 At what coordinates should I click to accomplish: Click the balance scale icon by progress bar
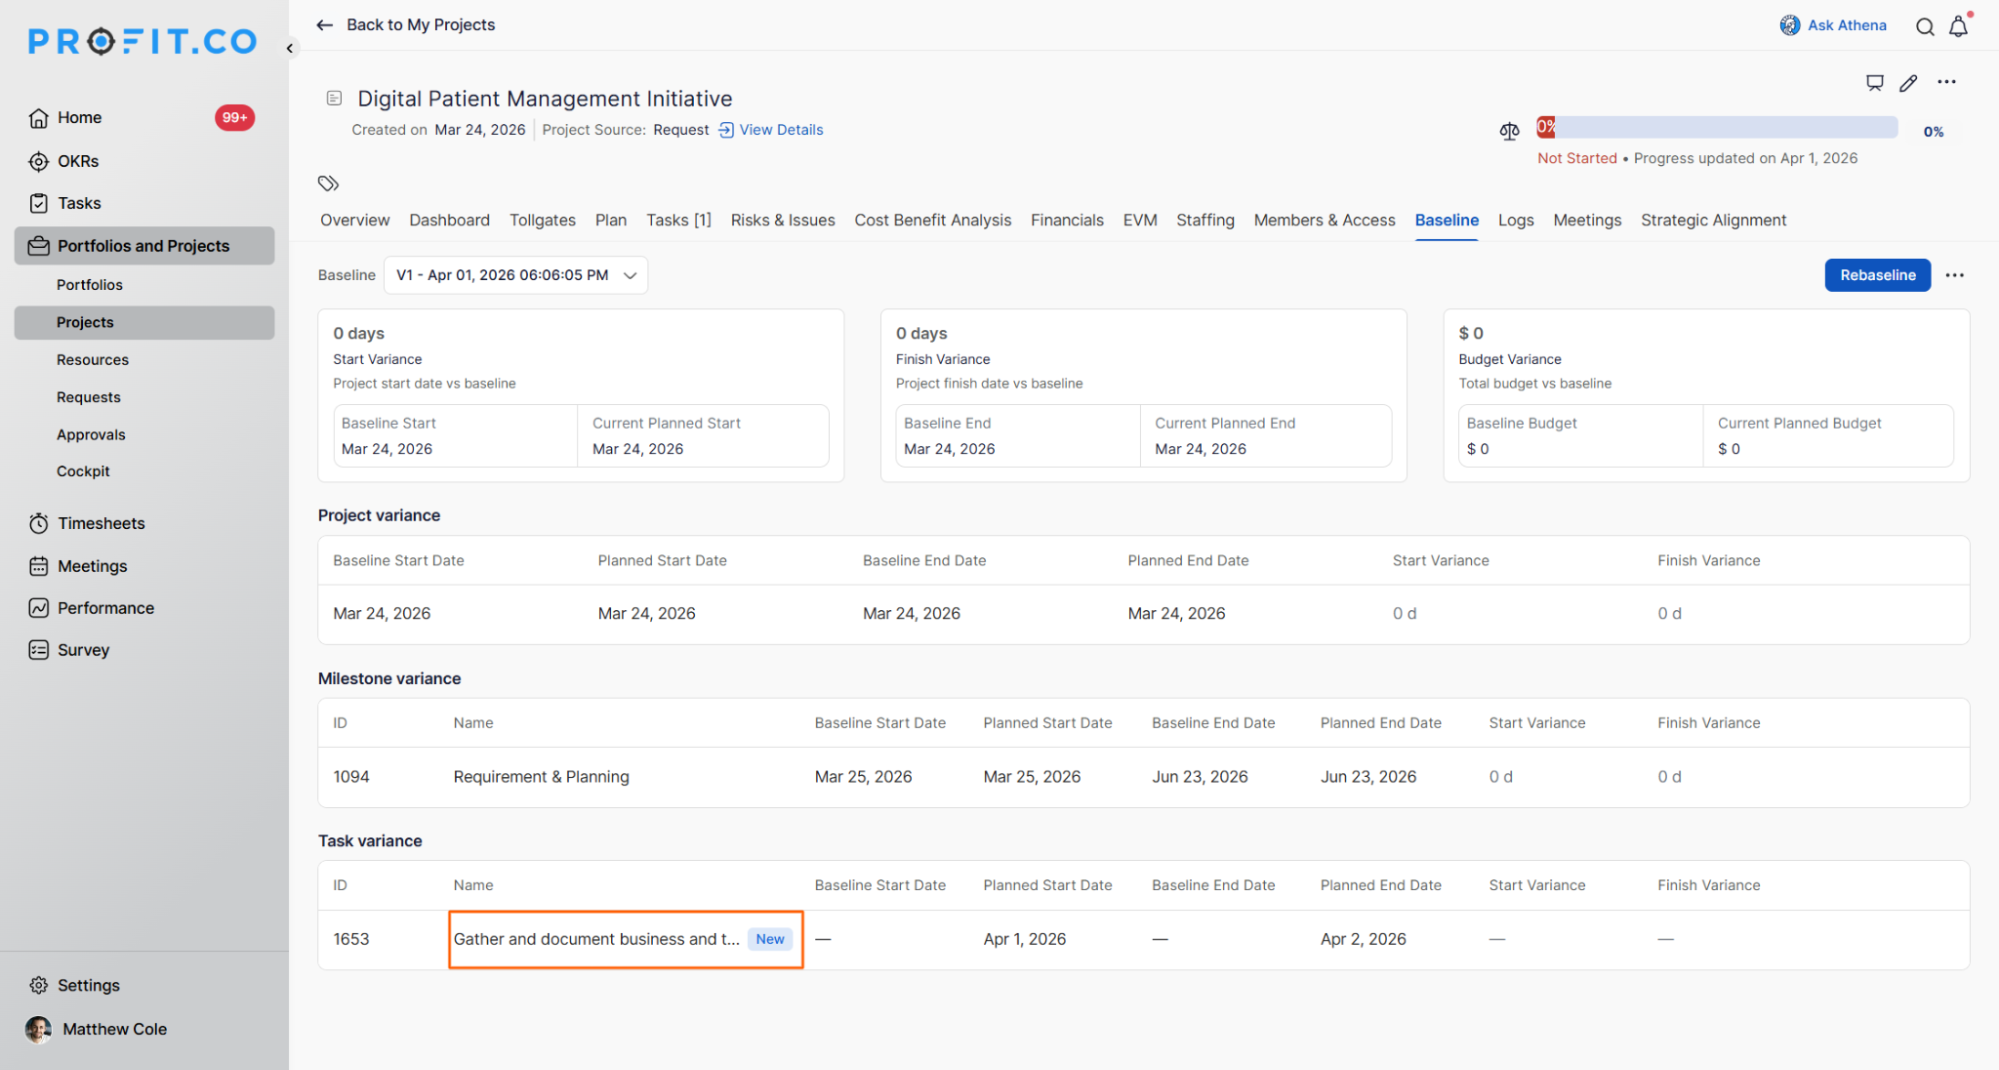point(1509,131)
